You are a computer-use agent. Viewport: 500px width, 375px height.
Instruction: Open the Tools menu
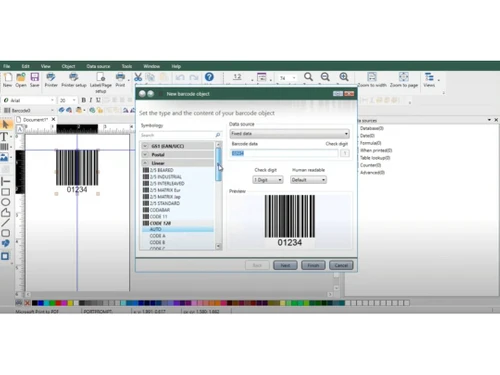[x=127, y=66]
